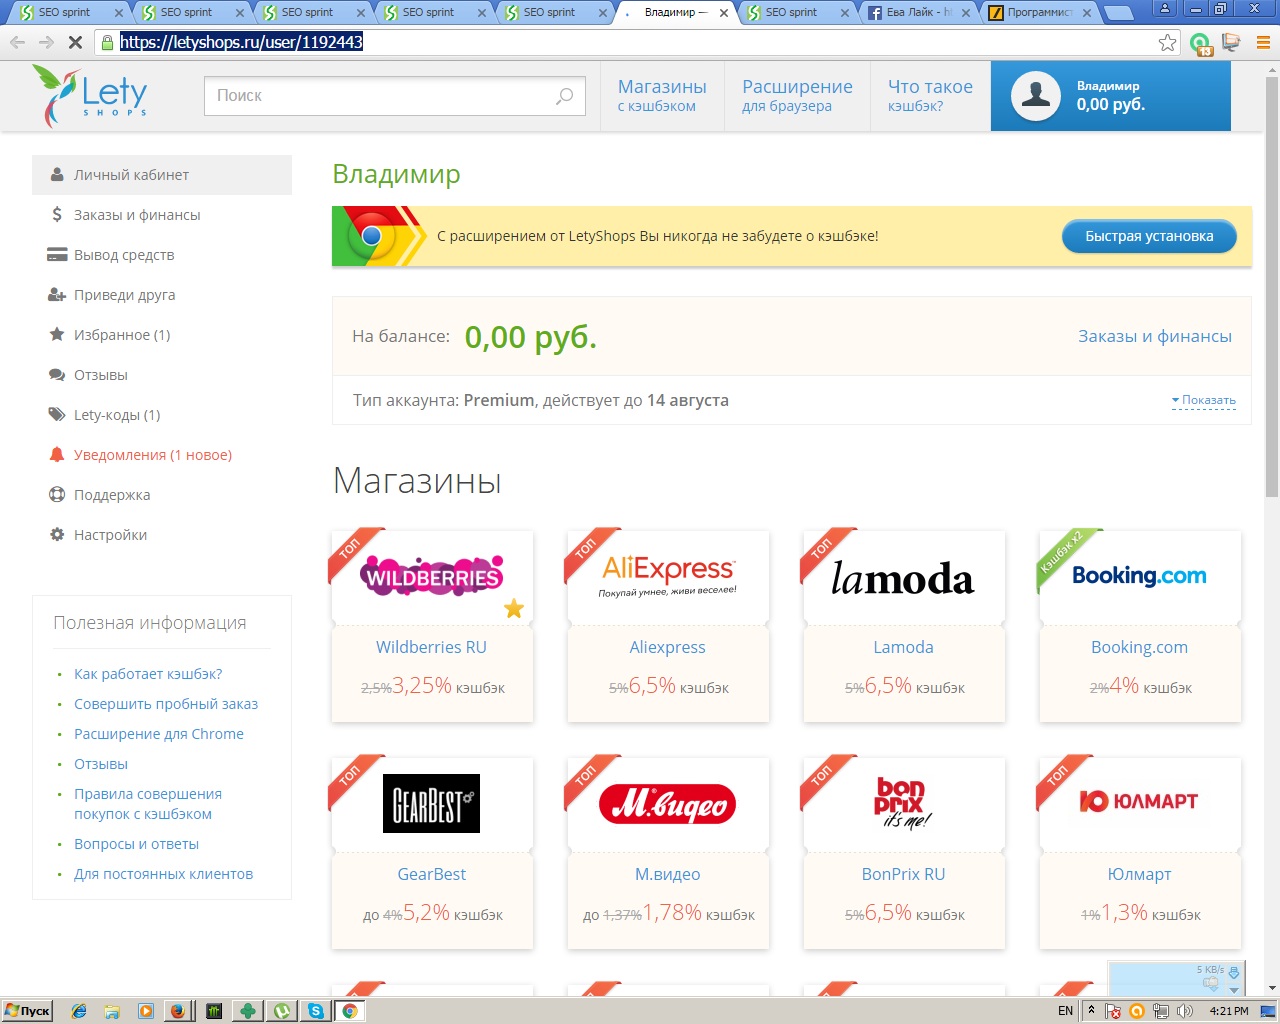Image resolution: width=1280 pixels, height=1024 pixels.
Task: Click the dollar icon beside Заказы и финансы
Action: (57, 214)
